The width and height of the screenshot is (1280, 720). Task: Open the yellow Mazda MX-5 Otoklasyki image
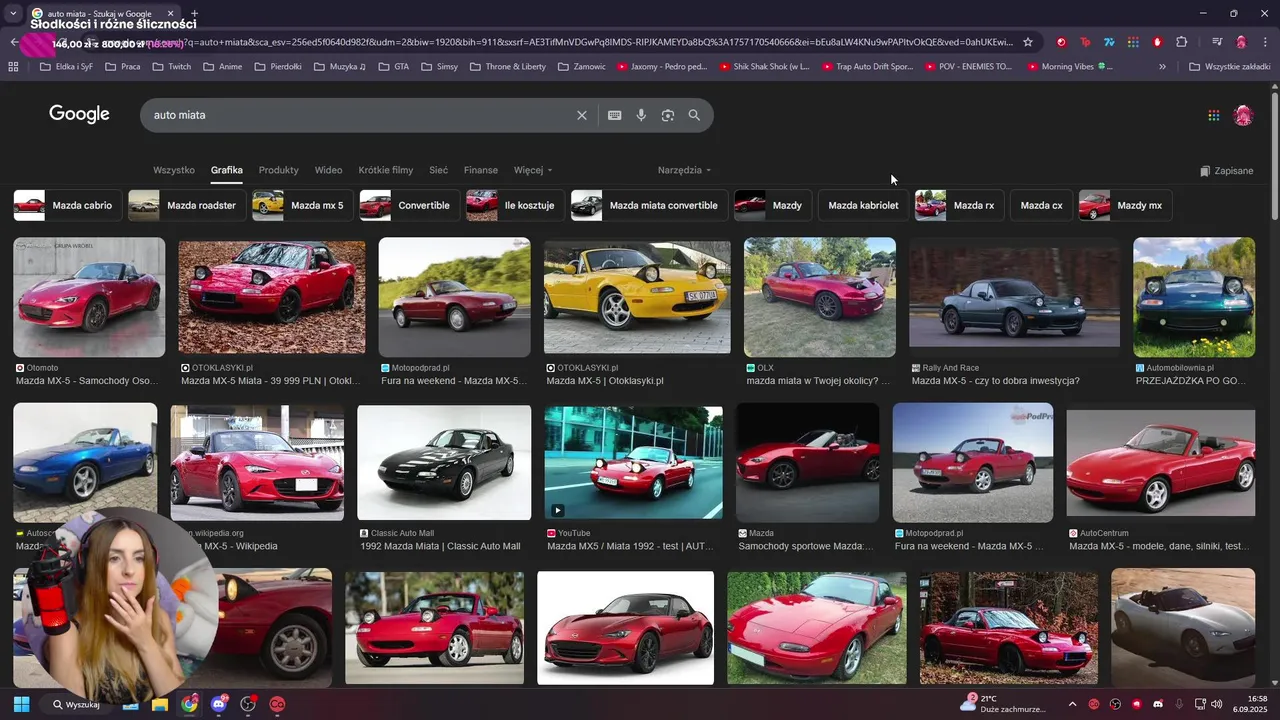(x=637, y=297)
